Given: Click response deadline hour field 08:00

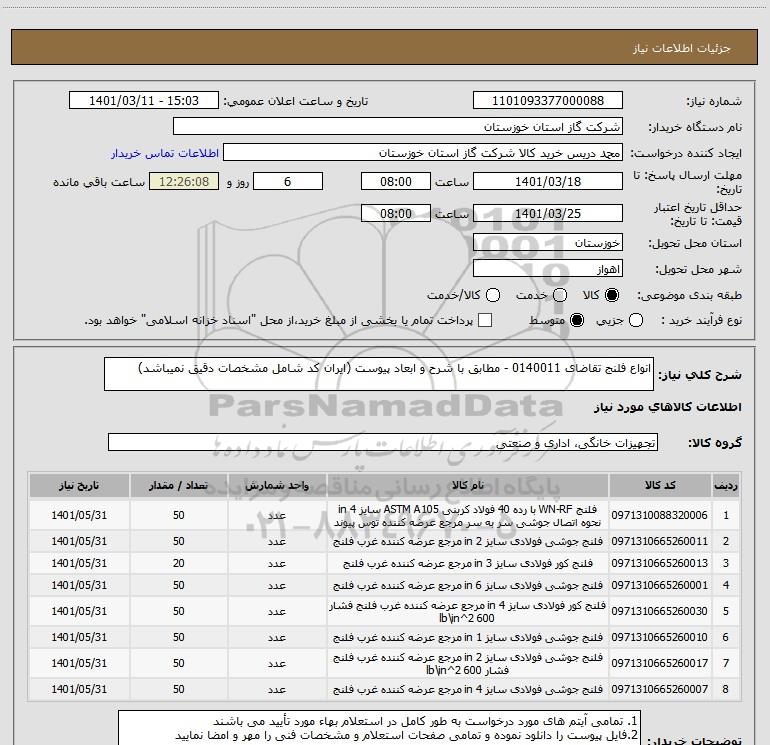Looking at the screenshot, I should click(x=396, y=182).
